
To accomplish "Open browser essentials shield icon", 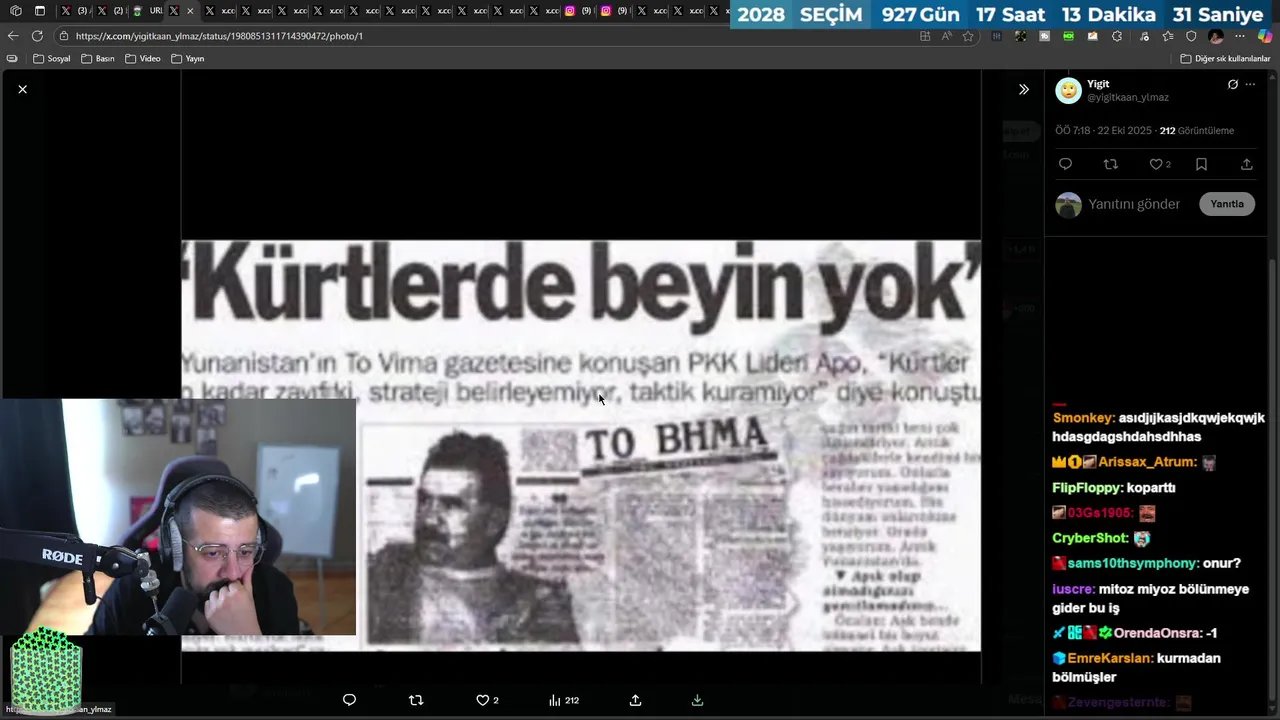I will [1191, 36].
